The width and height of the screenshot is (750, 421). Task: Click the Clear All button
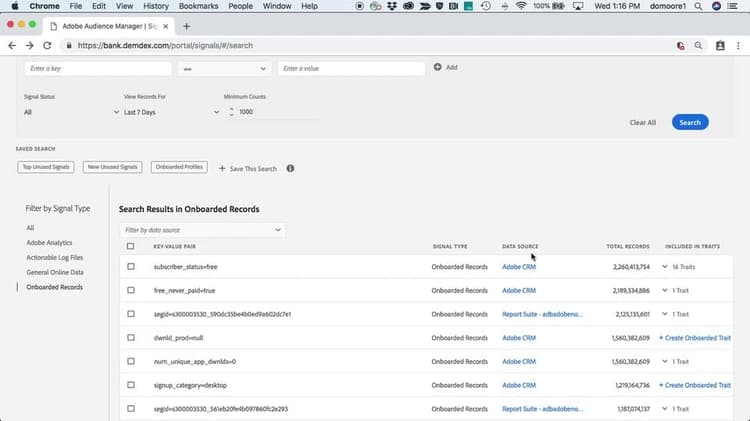[642, 122]
